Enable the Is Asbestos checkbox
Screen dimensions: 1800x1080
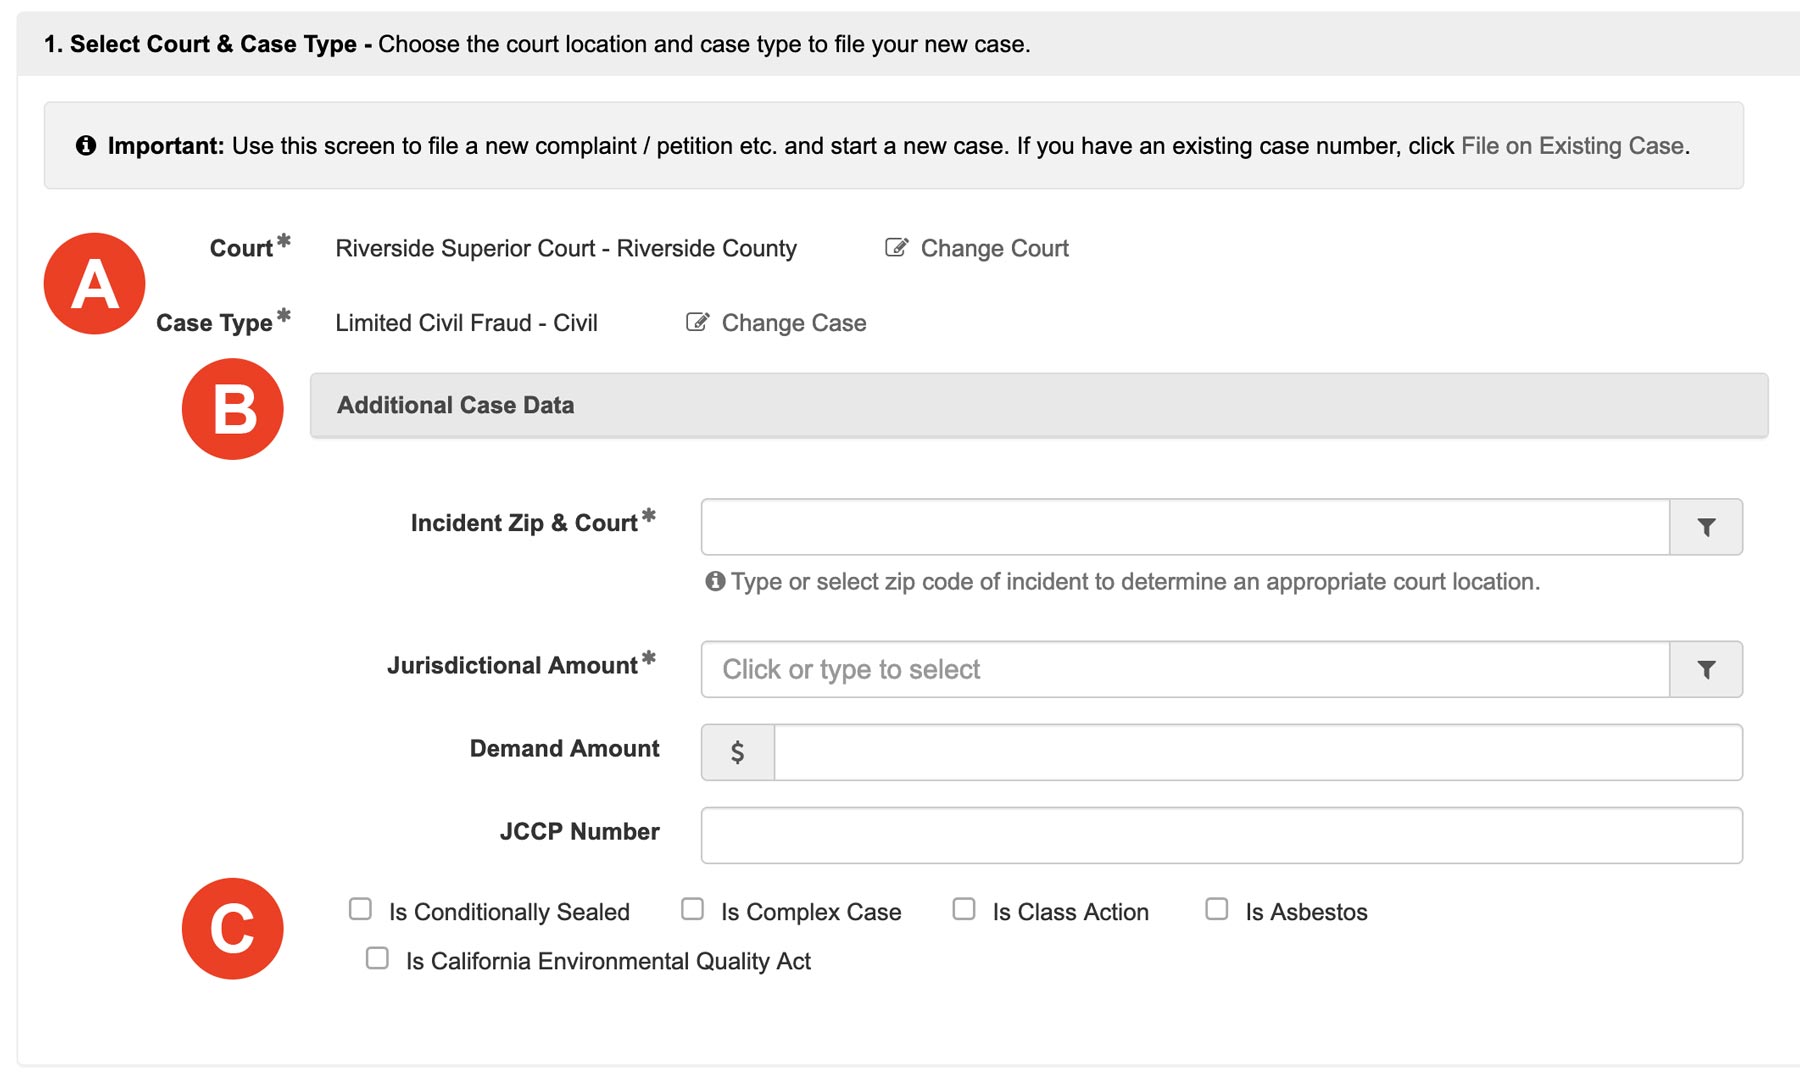(1216, 908)
